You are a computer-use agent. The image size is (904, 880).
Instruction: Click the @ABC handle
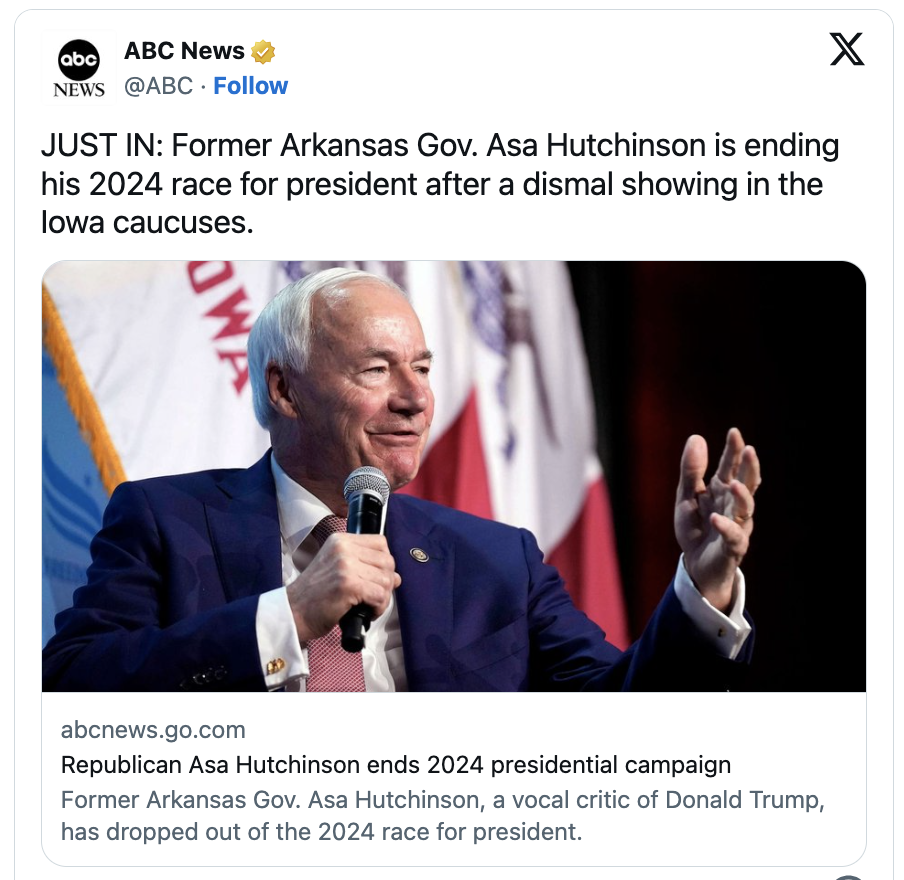click(159, 86)
